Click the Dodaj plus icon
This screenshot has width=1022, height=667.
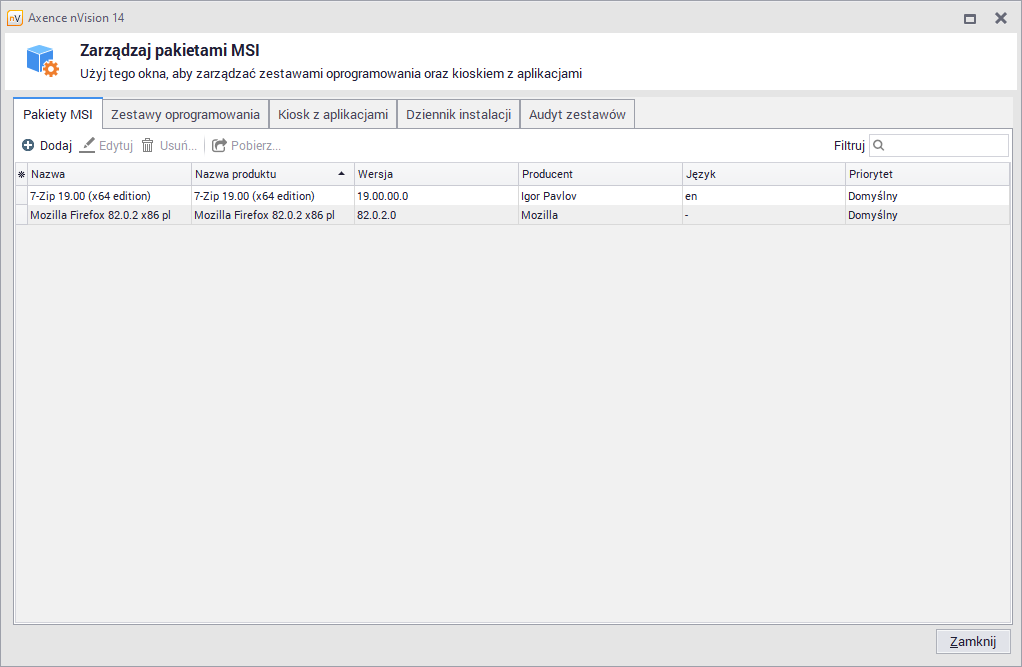click(28, 145)
